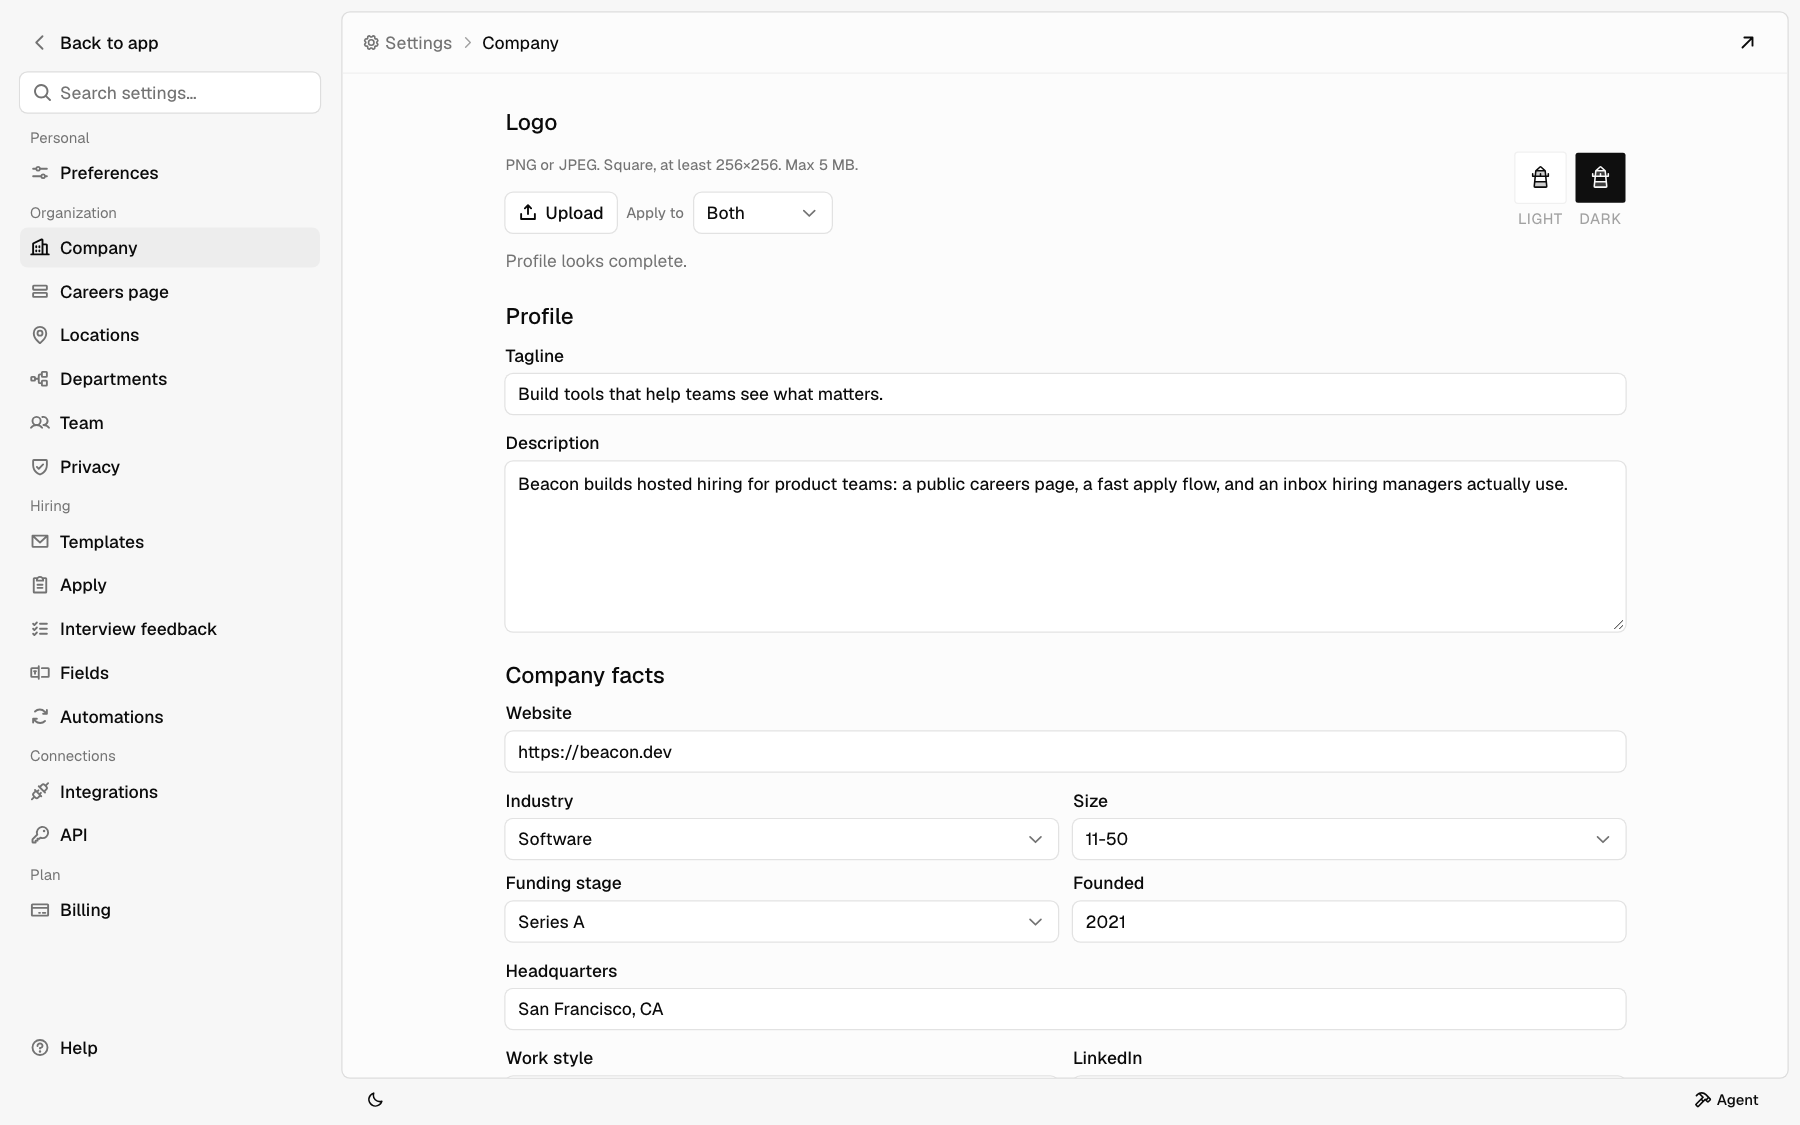Click the search magnifier icon
1800x1125 pixels.
42,92
